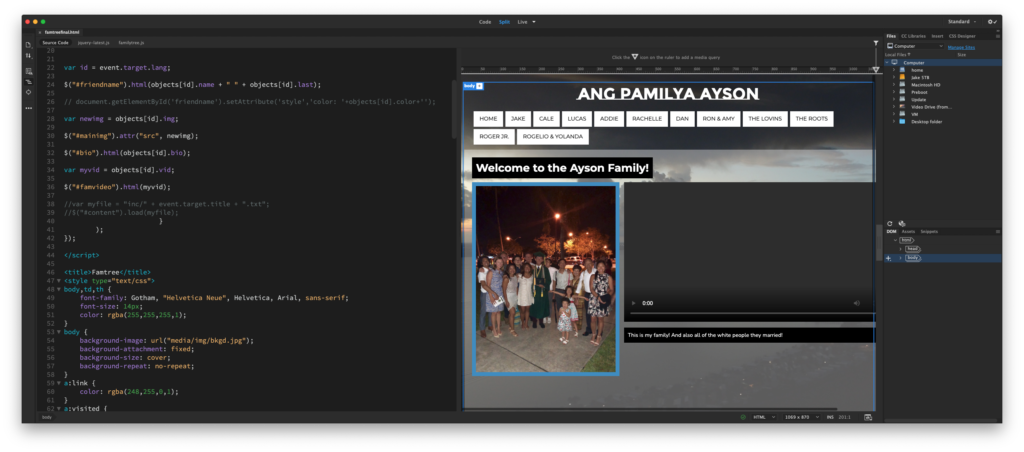The height and width of the screenshot is (452, 1024).
Task: Click the refresh icon in Files panel
Action: pos(890,223)
